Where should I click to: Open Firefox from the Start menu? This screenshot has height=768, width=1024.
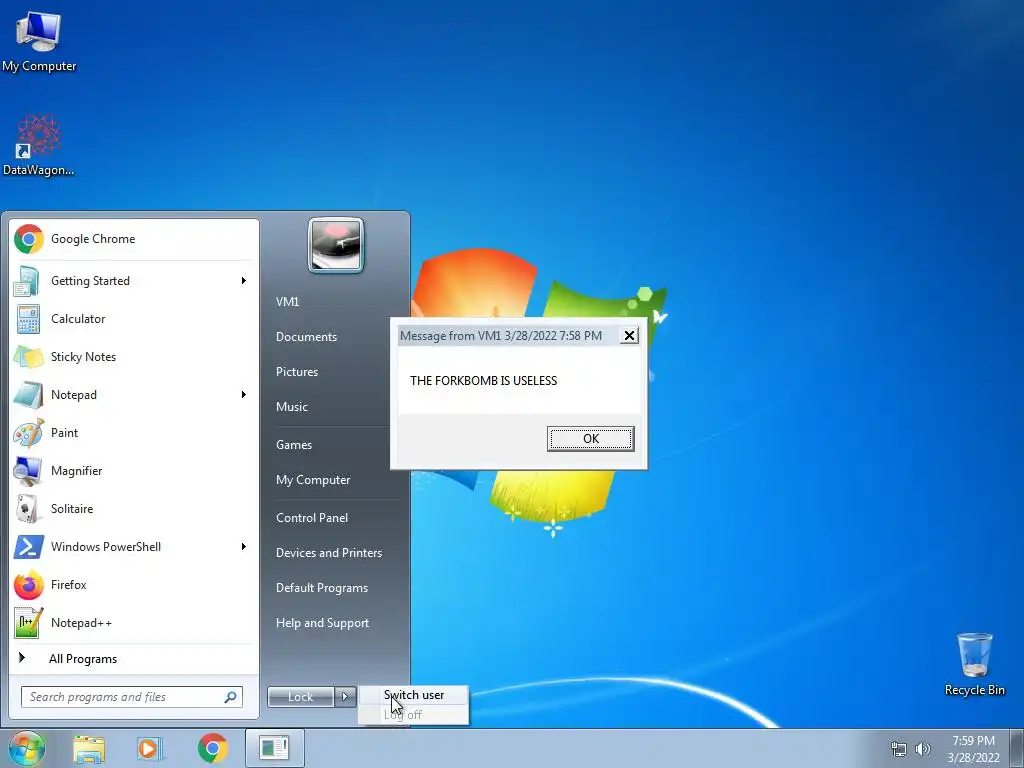[x=134, y=584]
